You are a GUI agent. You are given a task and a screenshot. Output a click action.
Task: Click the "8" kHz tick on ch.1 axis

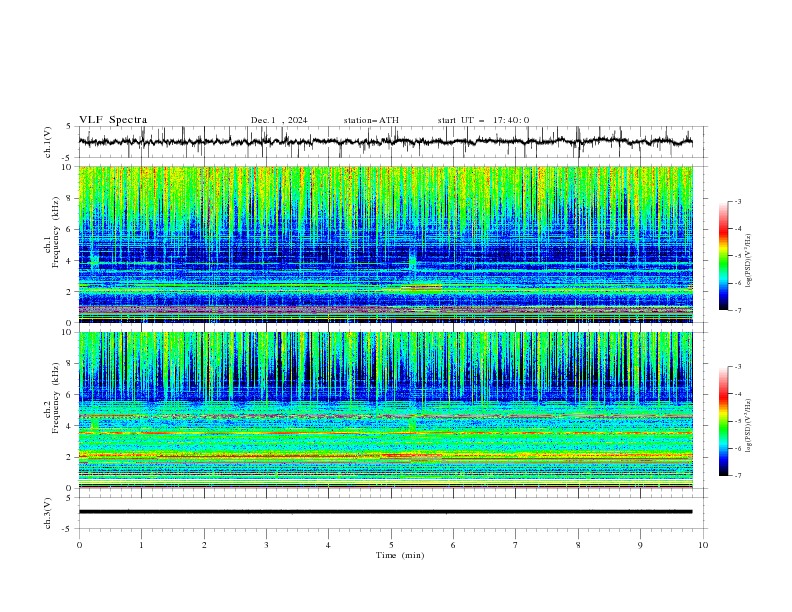[71, 198]
